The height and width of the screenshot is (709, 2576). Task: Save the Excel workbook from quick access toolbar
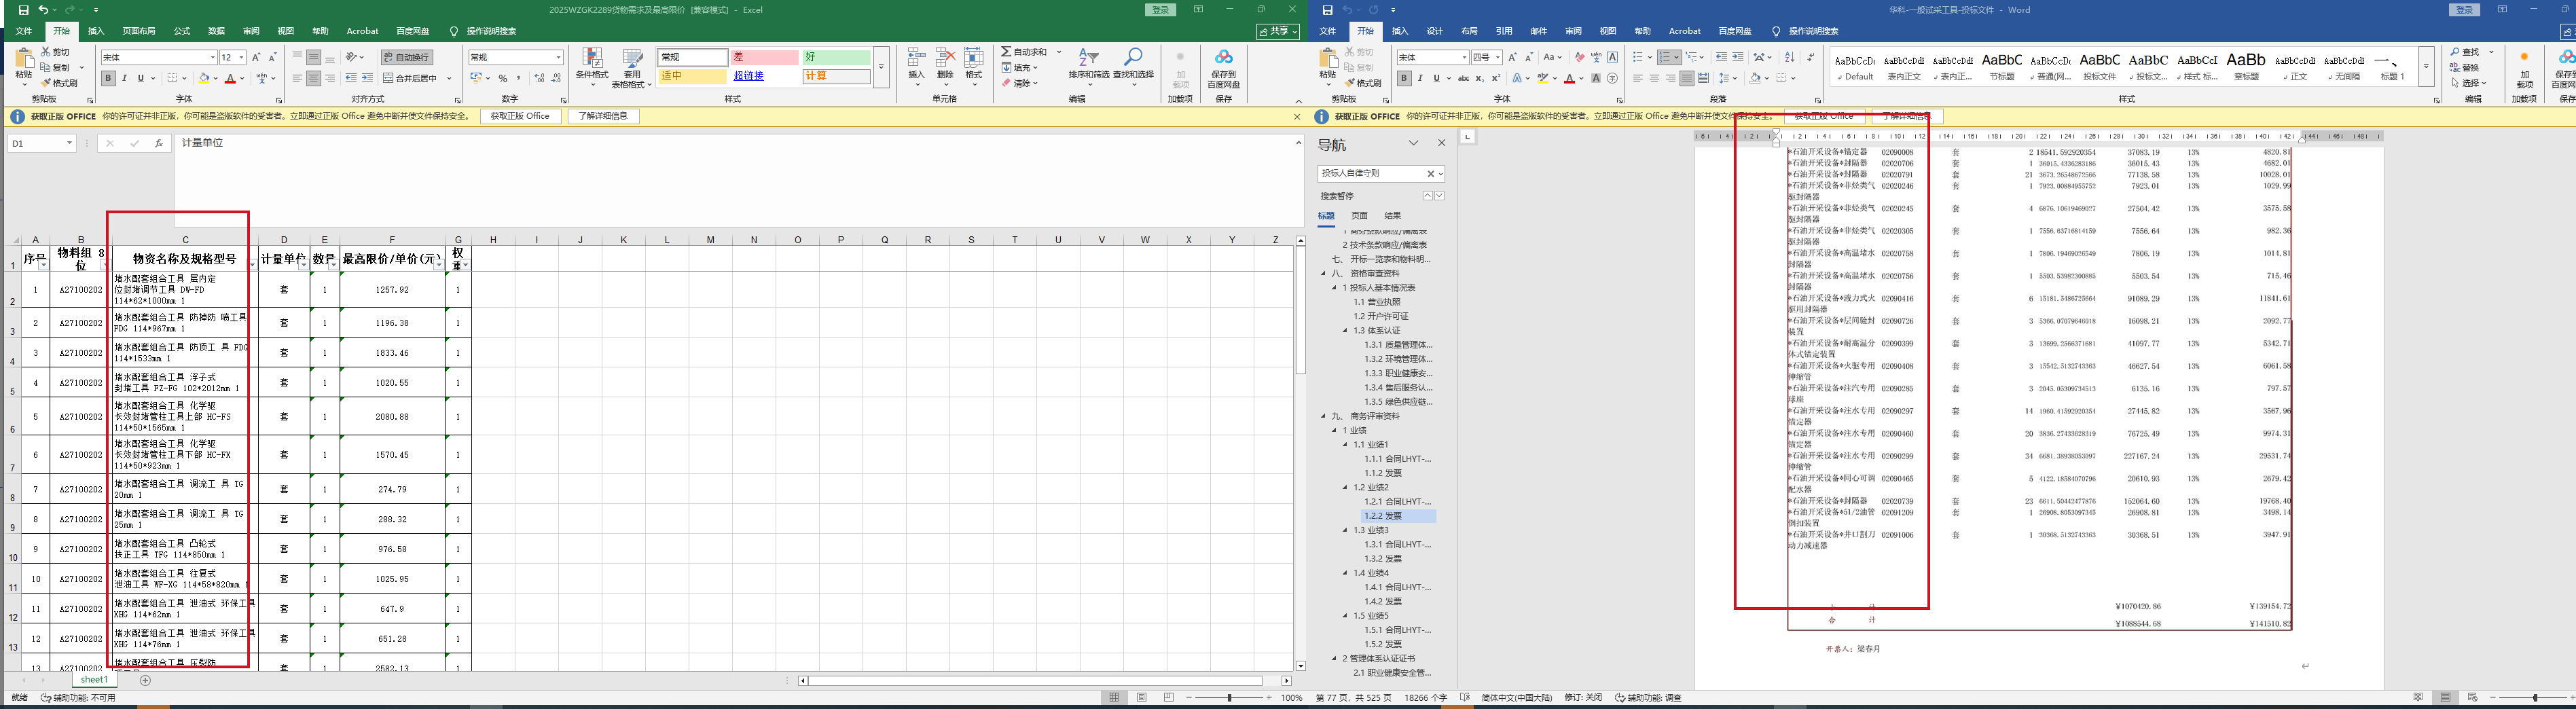(24, 10)
